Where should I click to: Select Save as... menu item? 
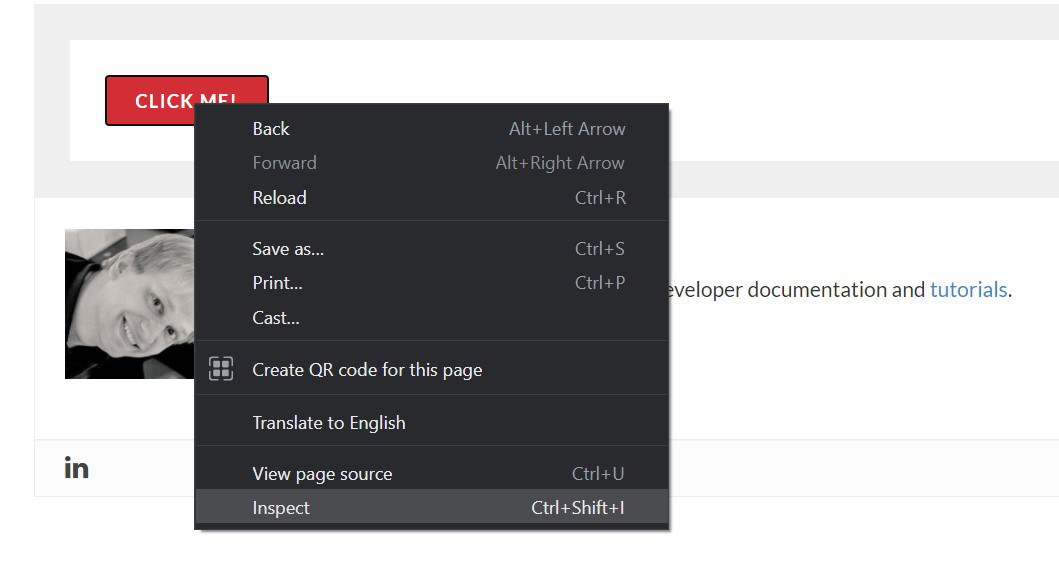coord(288,249)
